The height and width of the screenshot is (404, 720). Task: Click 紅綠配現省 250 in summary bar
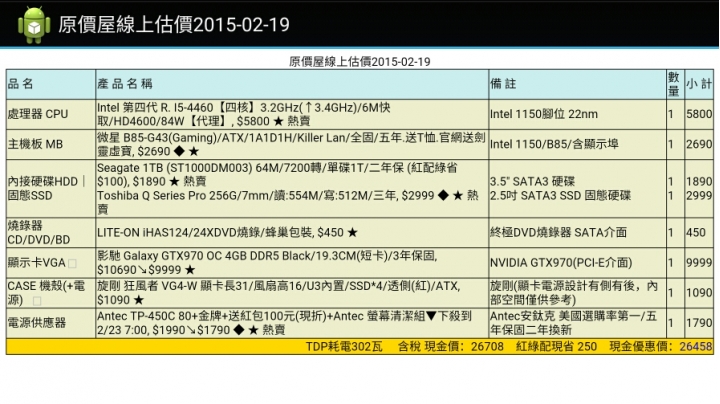(x=557, y=347)
